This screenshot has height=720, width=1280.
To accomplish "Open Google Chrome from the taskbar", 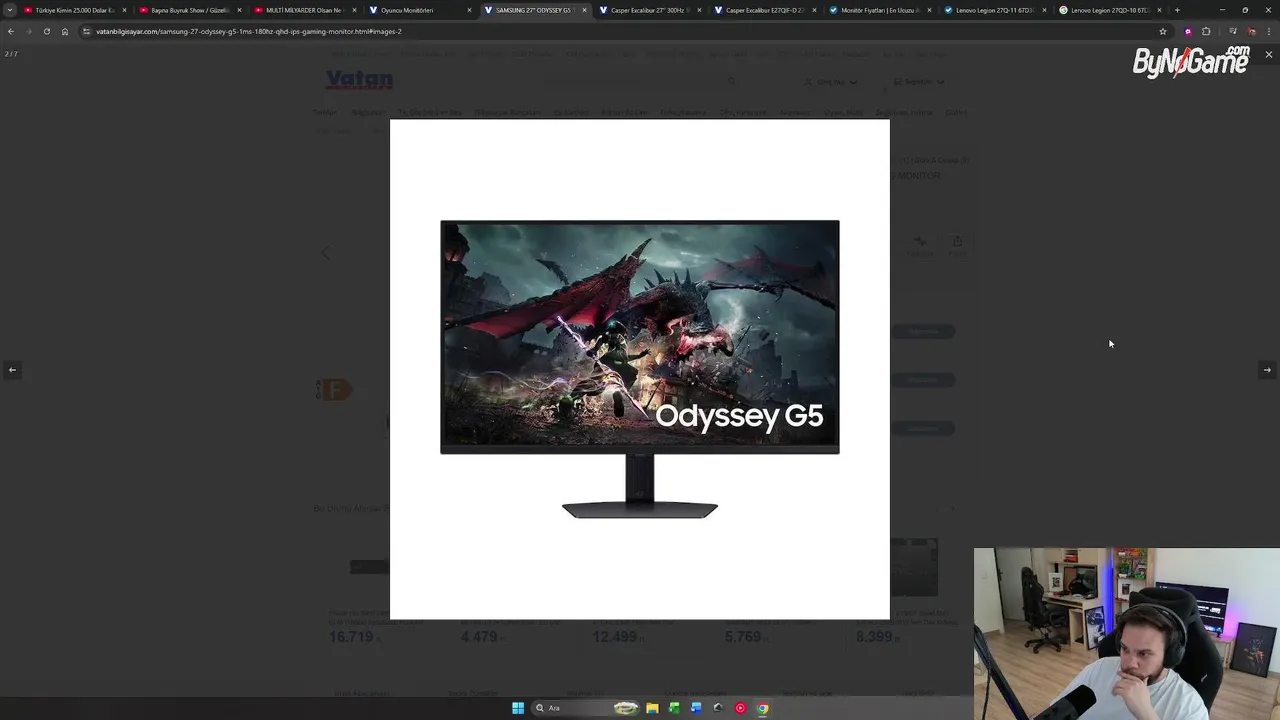I will coord(762,708).
